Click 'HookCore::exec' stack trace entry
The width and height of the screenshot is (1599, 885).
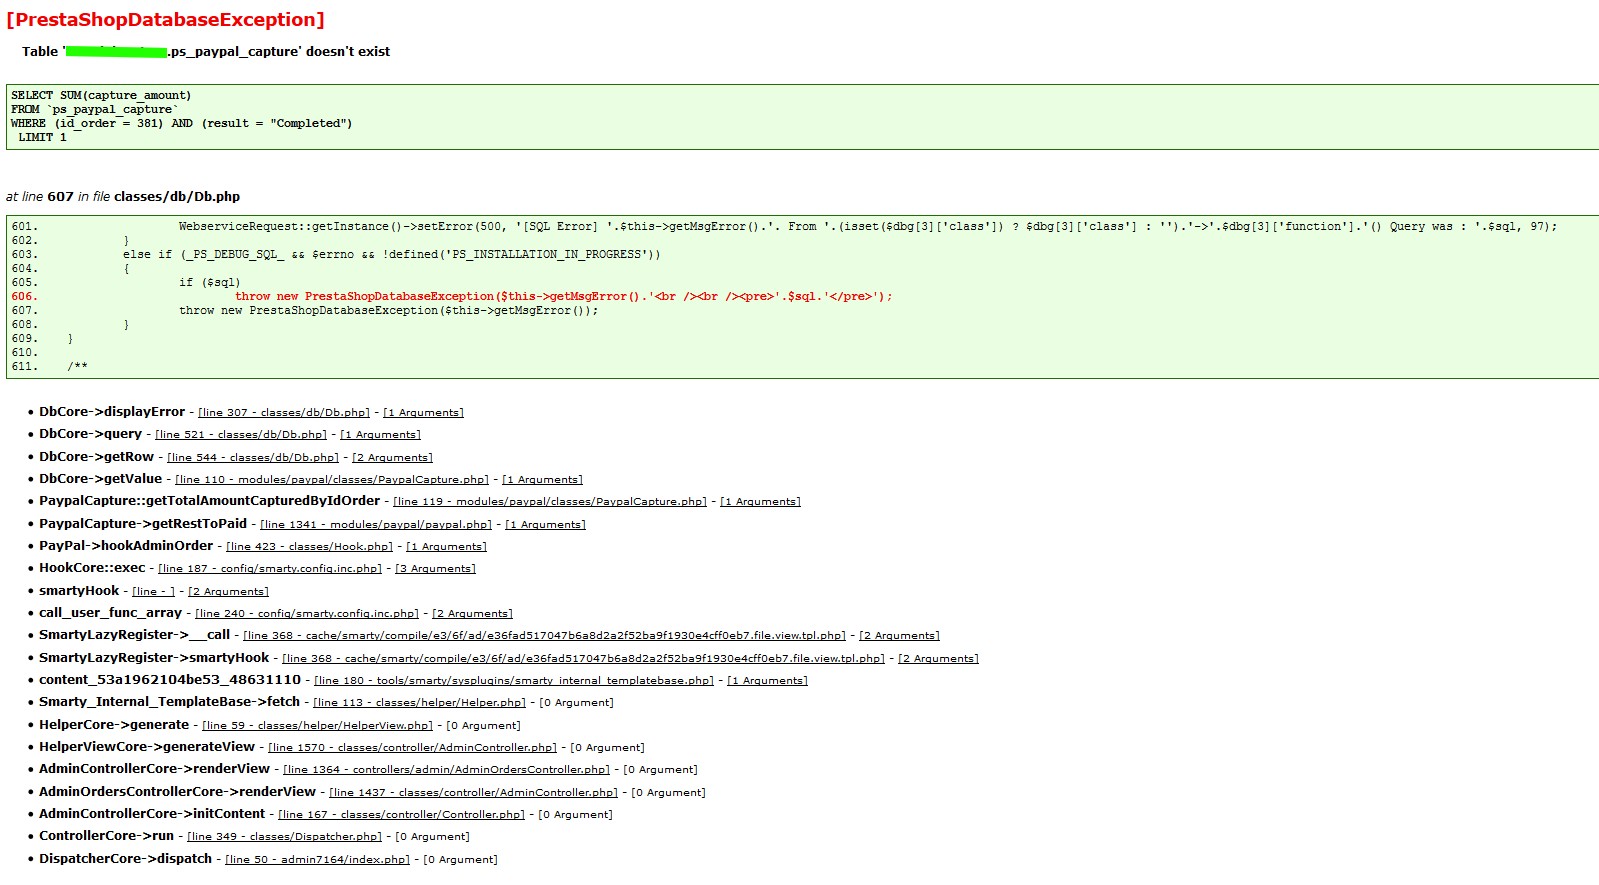pyautogui.click(x=92, y=568)
